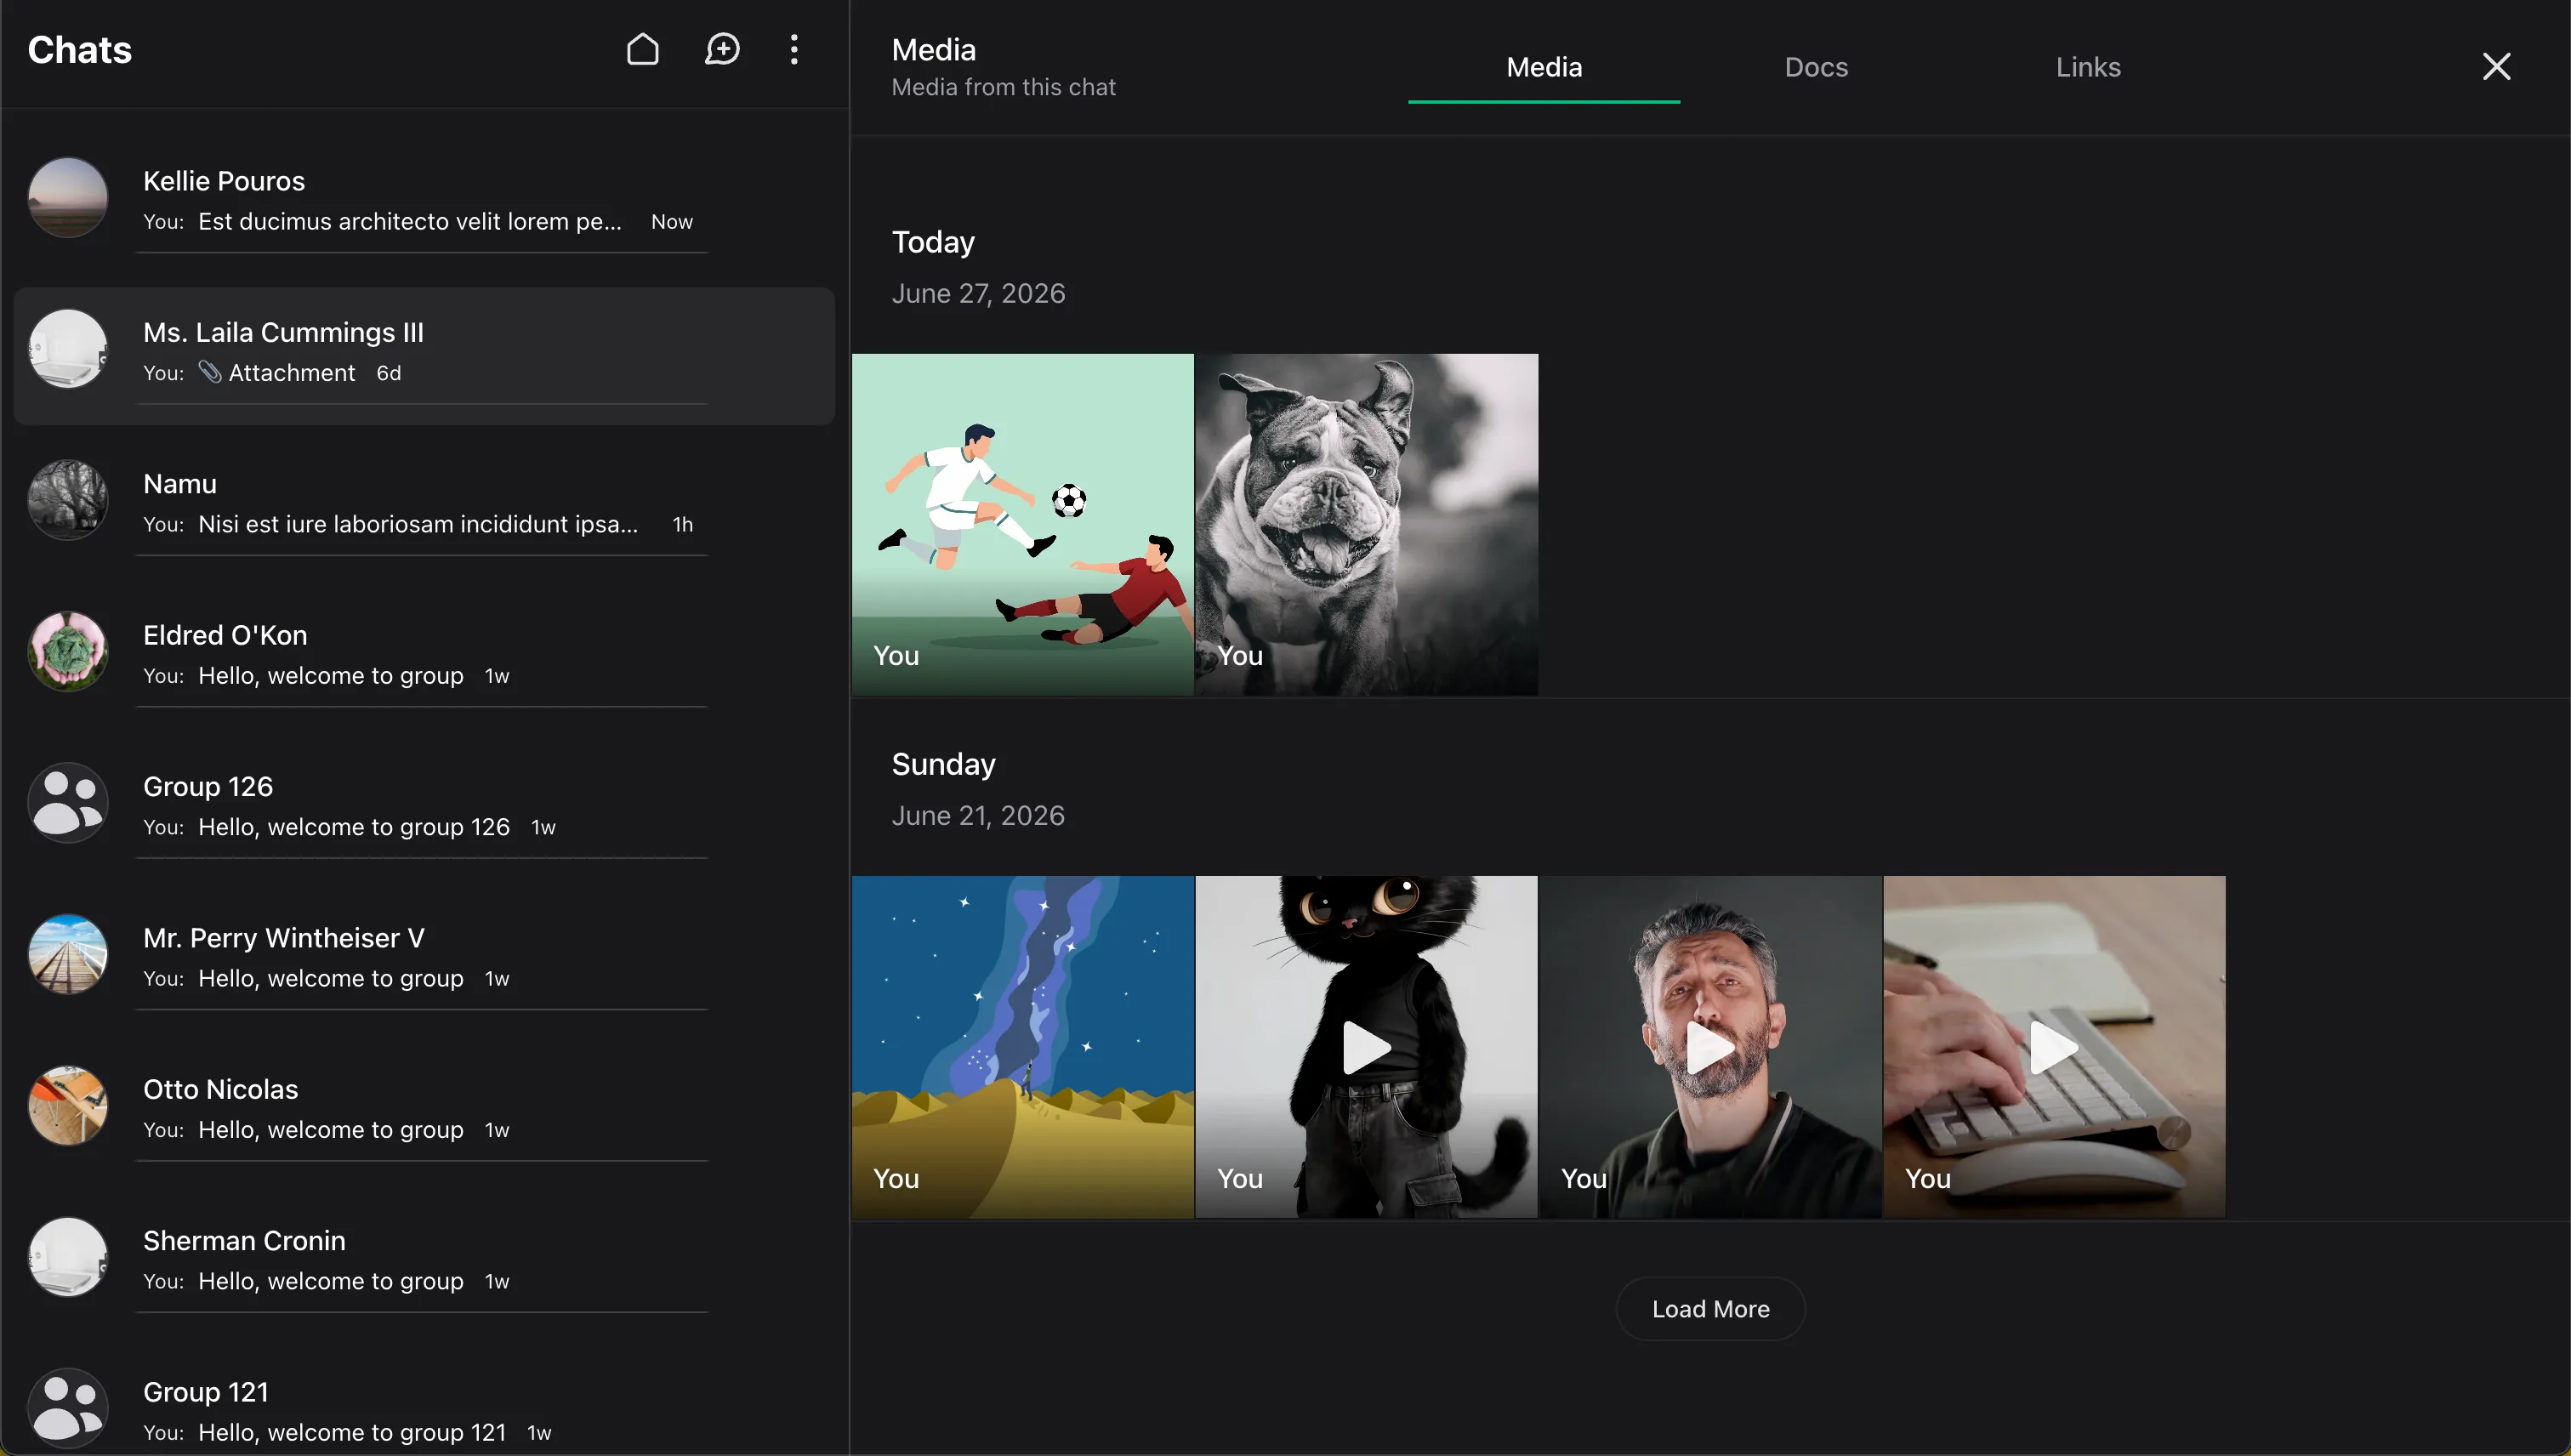Open the soccer players illustration thumbnail

click(x=1022, y=524)
